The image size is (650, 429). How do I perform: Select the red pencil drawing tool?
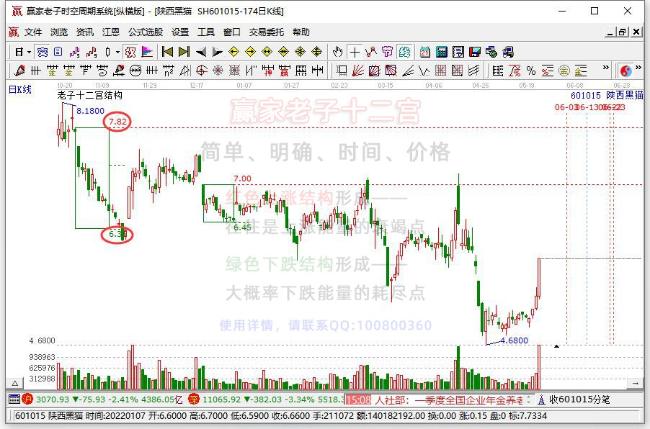[x=19, y=71]
